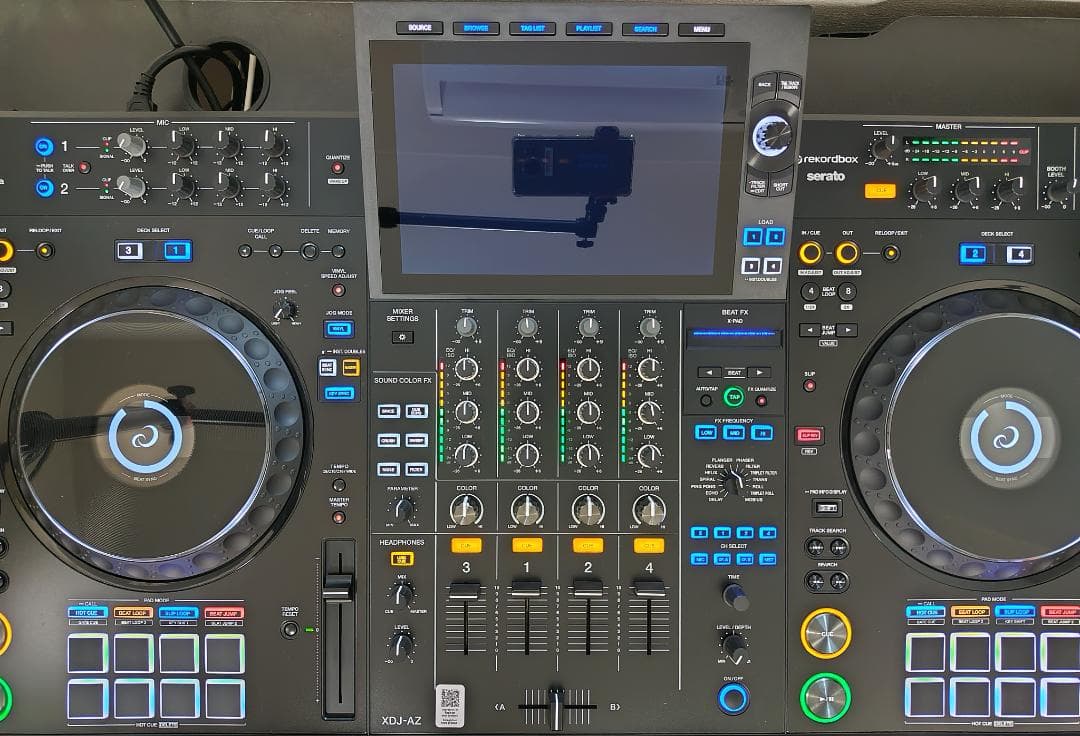The width and height of the screenshot is (1080, 736).
Task: Switch to the PLAYLIST view above the screen
Action: pyautogui.click(x=589, y=28)
